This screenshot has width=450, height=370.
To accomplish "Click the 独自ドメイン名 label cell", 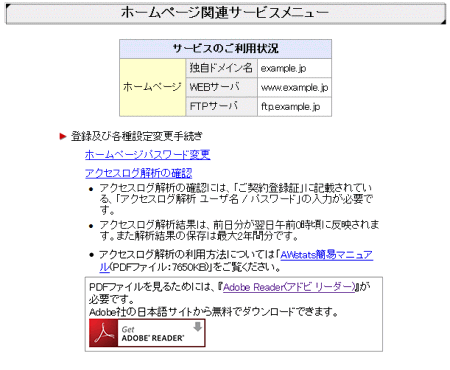I will pyautogui.click(x=221, y=68).
